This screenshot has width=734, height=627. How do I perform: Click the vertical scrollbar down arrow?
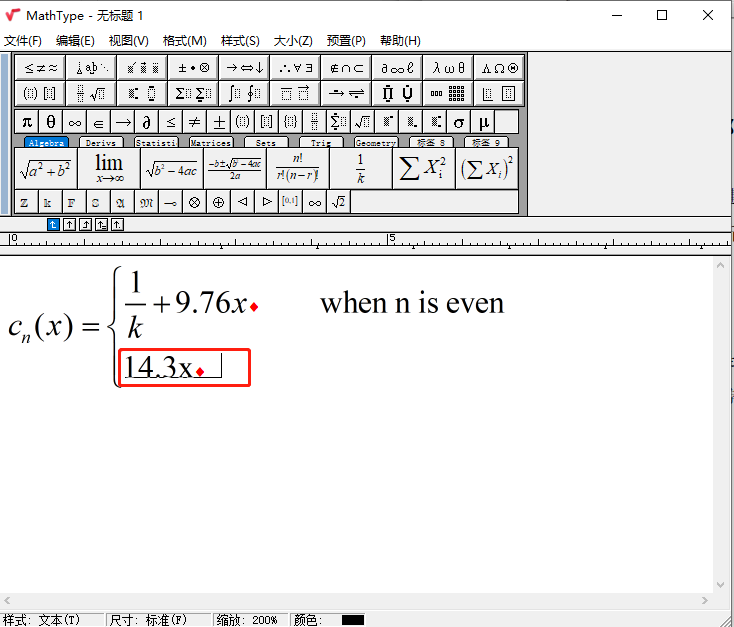click(x=720, y=585)
